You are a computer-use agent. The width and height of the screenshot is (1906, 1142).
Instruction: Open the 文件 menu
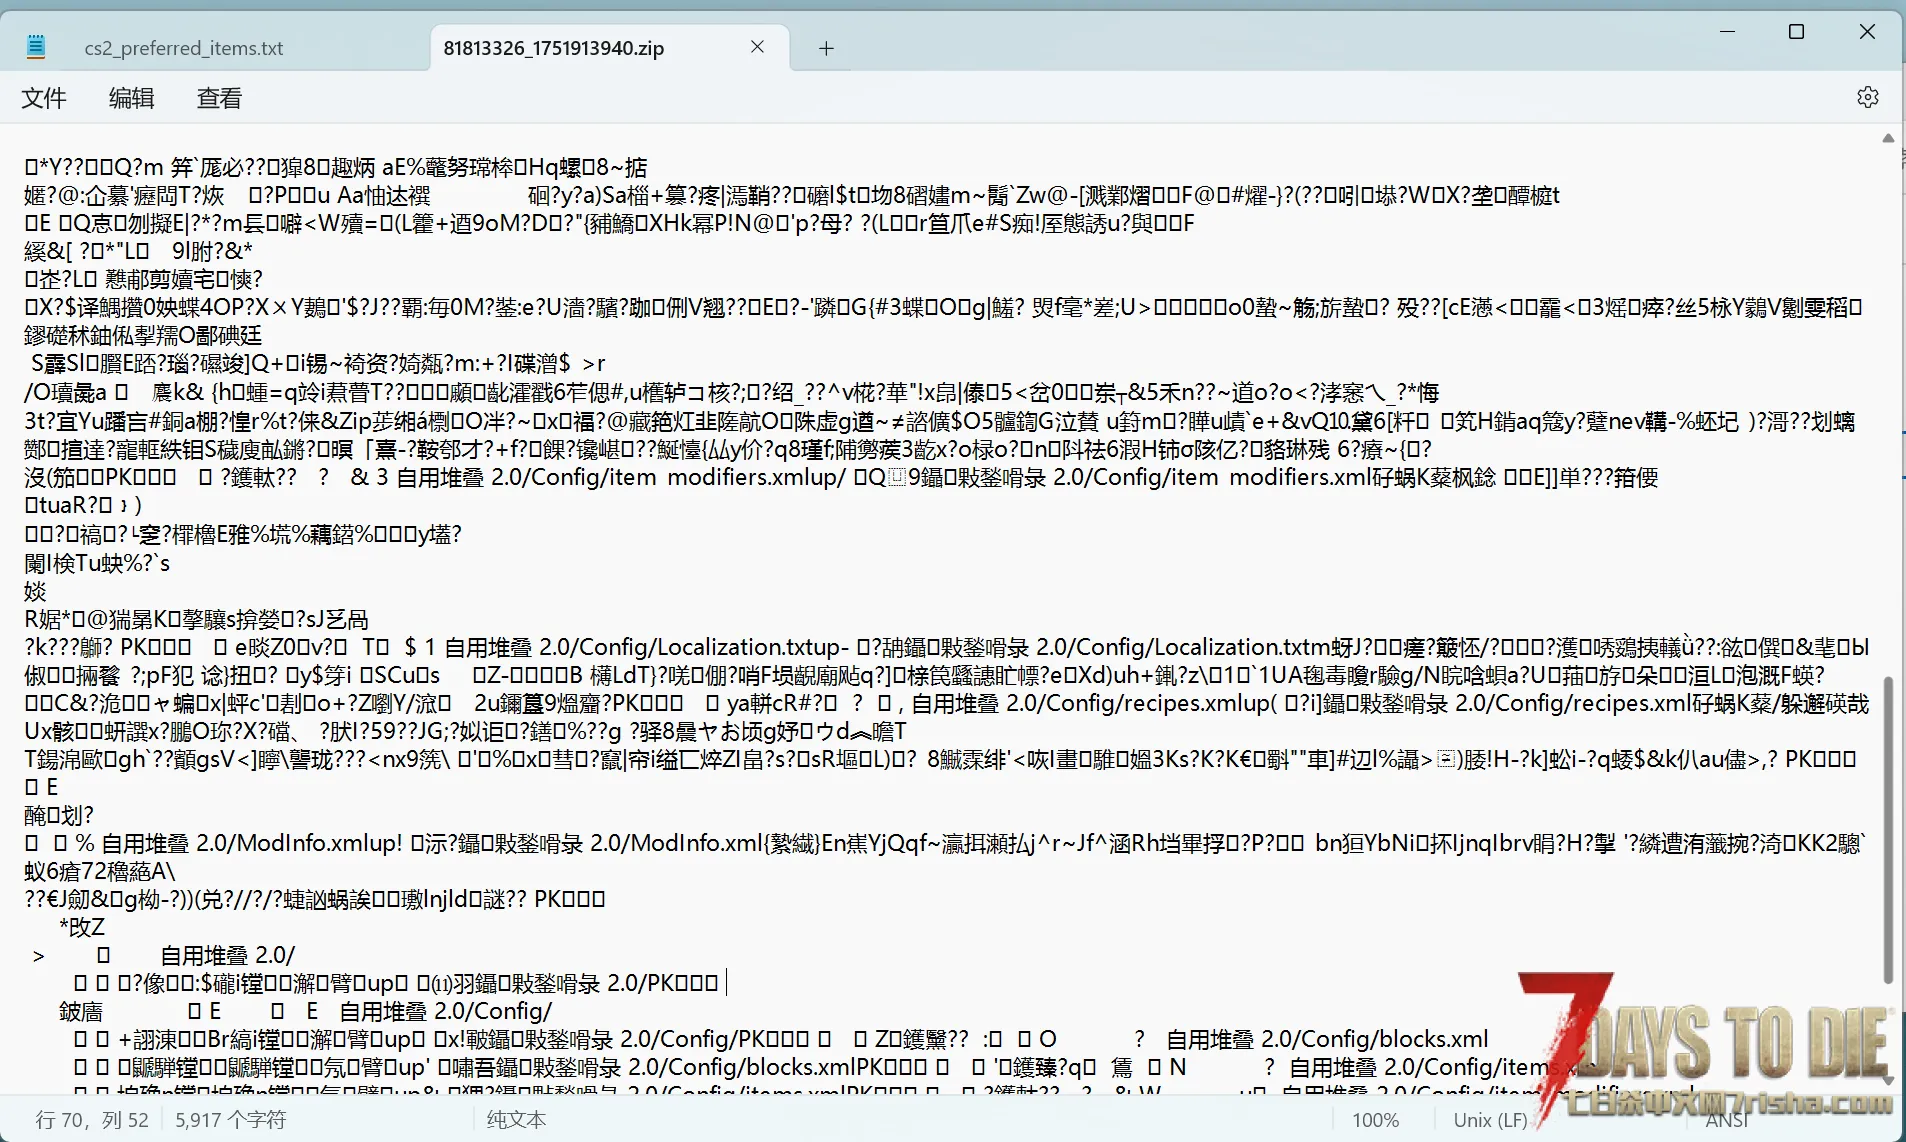[x=44, y=98]
